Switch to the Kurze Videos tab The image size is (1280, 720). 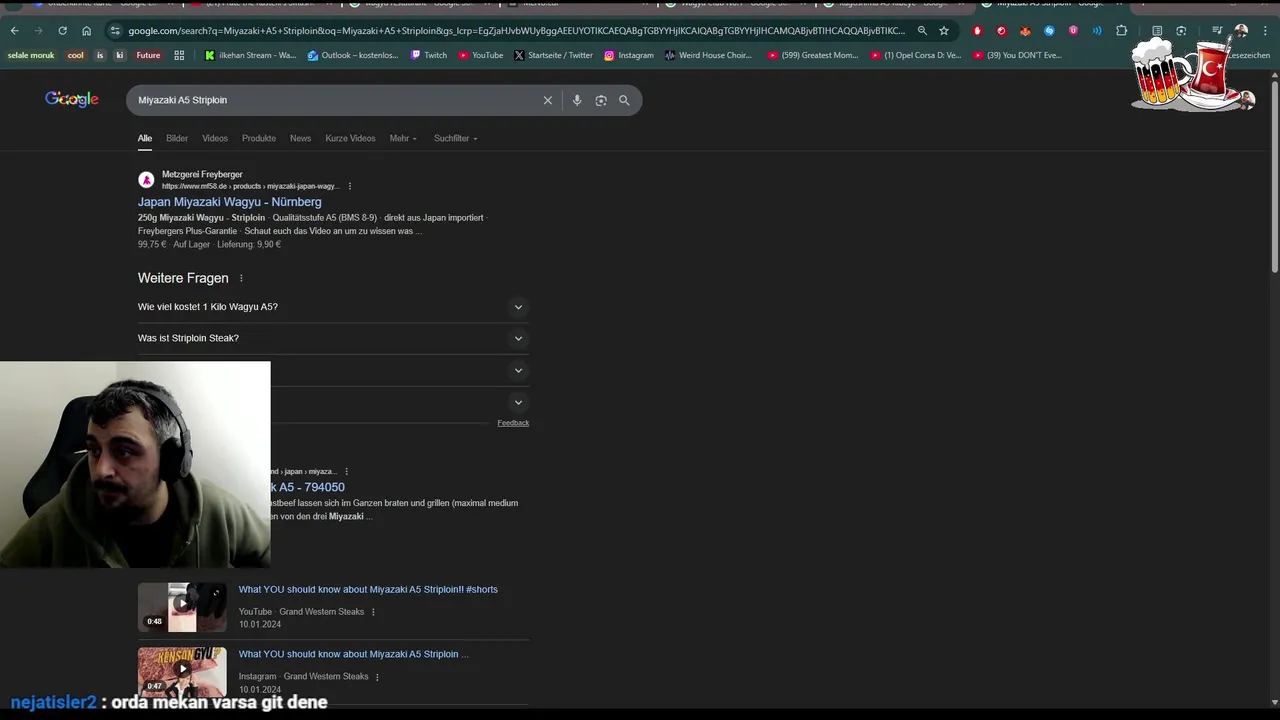tap(350, 138)
